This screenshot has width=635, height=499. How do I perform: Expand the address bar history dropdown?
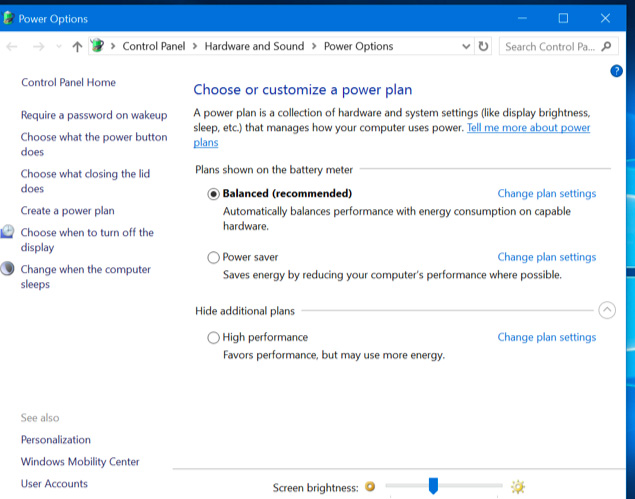(466, 47)
